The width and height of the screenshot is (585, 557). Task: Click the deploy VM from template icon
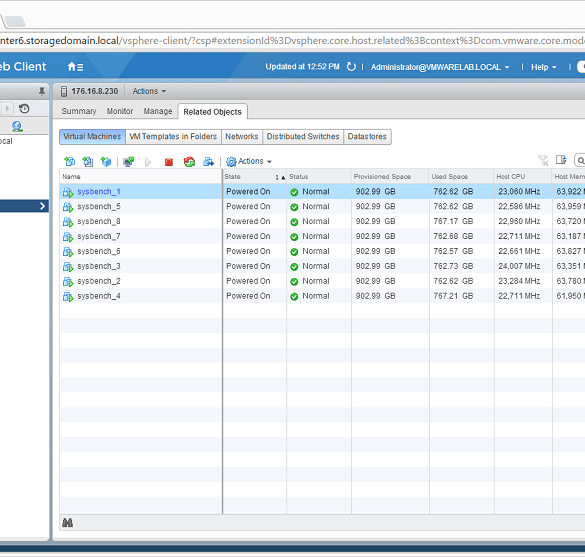[88, 161]
